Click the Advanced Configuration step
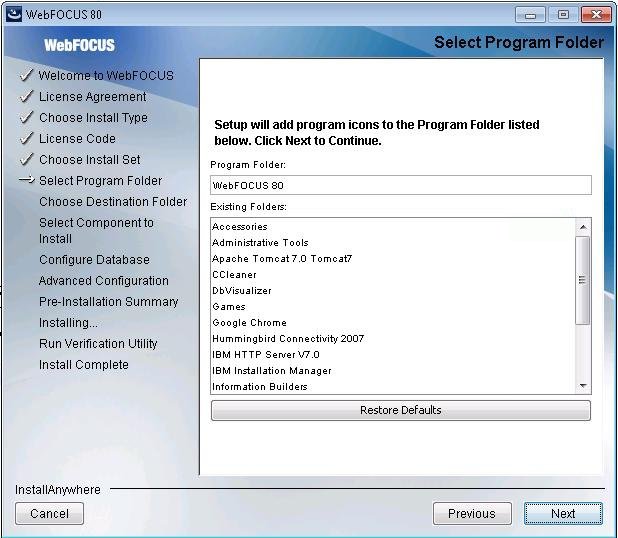Viewport: 618px width, 538px height. [104, 281]
